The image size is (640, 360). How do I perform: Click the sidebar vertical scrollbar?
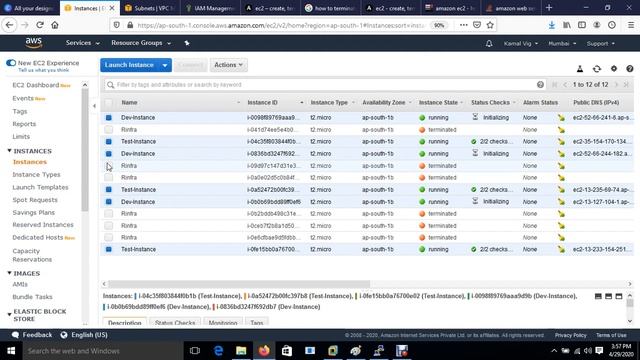coord(85,150)
